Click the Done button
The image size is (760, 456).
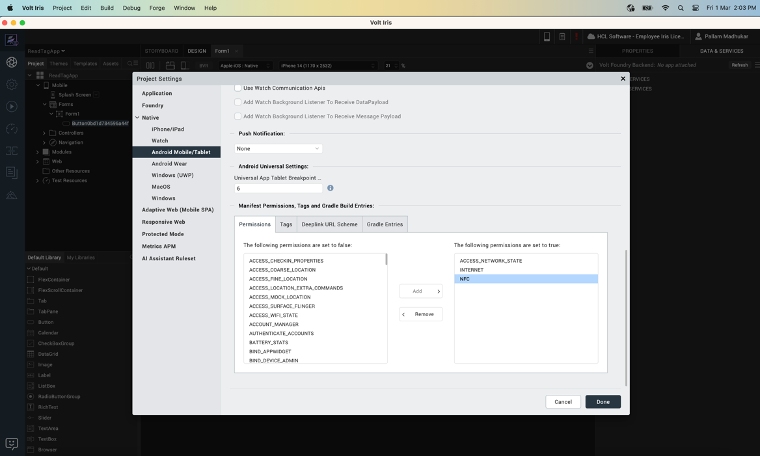click(x=603, y=401)
